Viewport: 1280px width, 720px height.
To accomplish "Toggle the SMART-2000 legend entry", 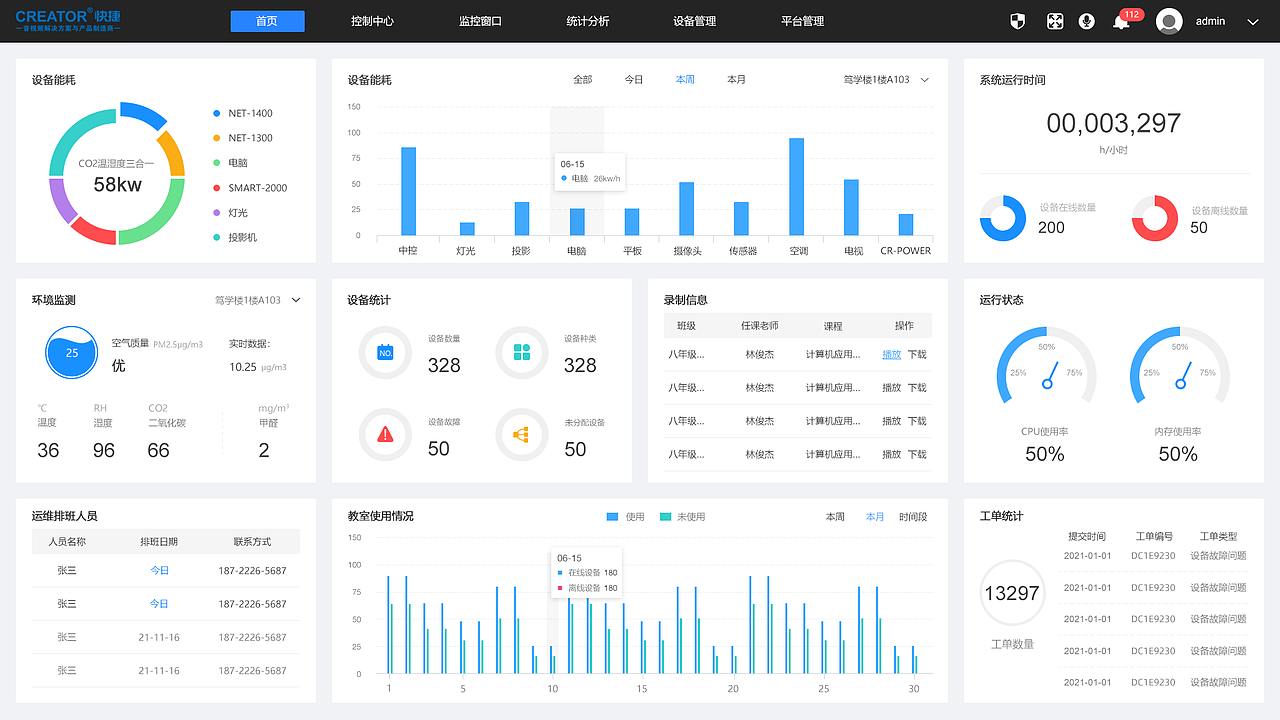I will [250, 188].
